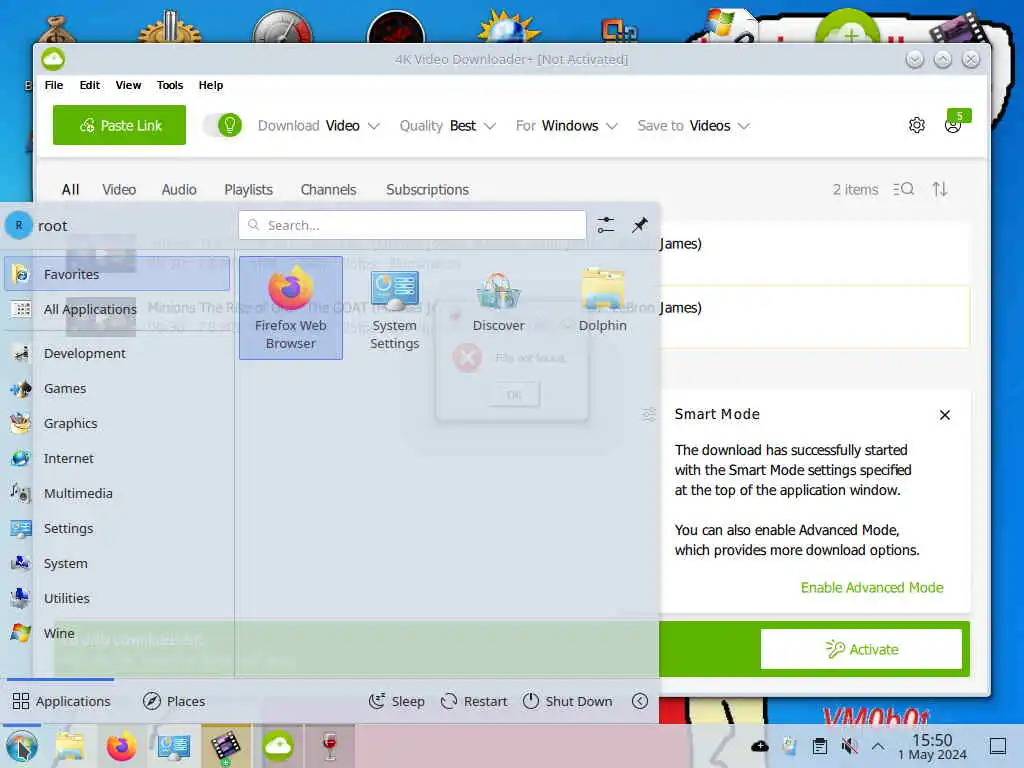Select the Multimedia category
1024x768 pixels.
pos(117,493)
